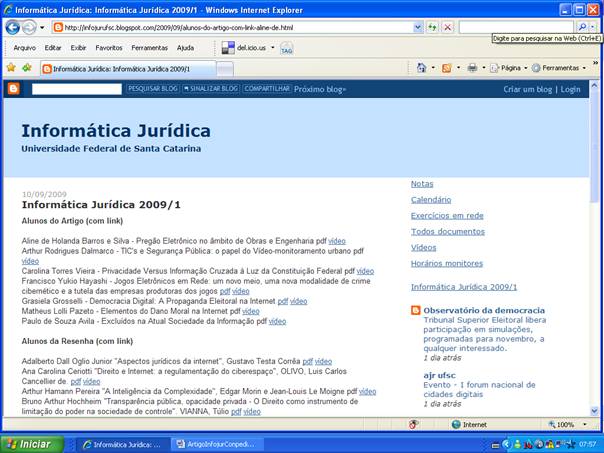Click the Refresh page icon
This screenshot has height=453, width=604.
[x=432, y=28]
